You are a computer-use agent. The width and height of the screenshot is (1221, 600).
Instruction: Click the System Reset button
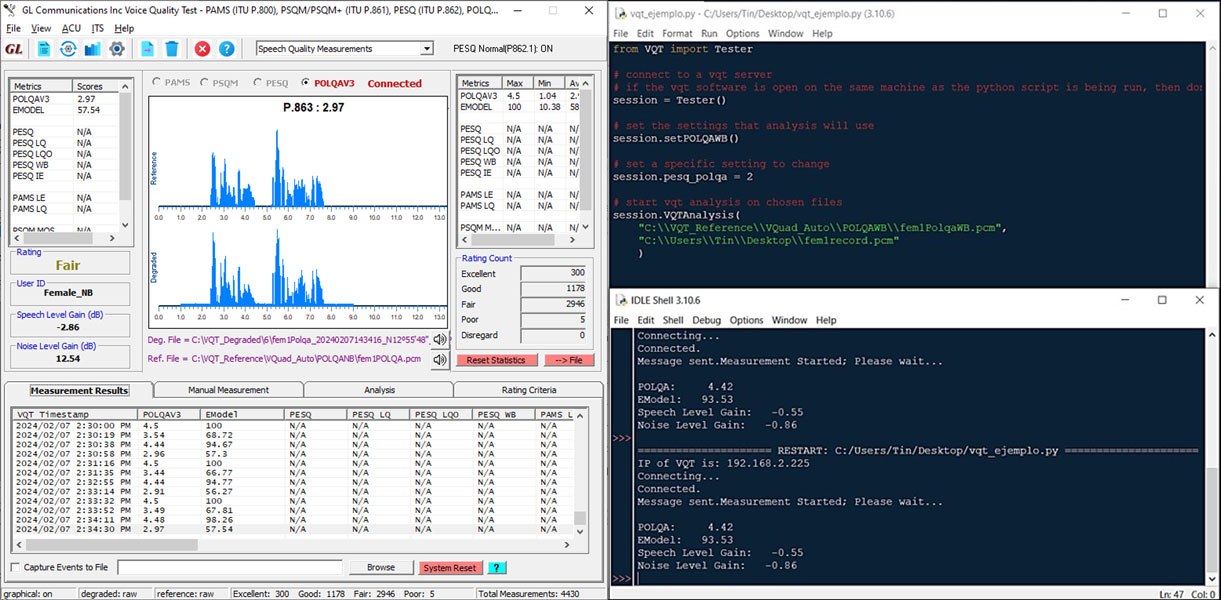click(450, 567)
